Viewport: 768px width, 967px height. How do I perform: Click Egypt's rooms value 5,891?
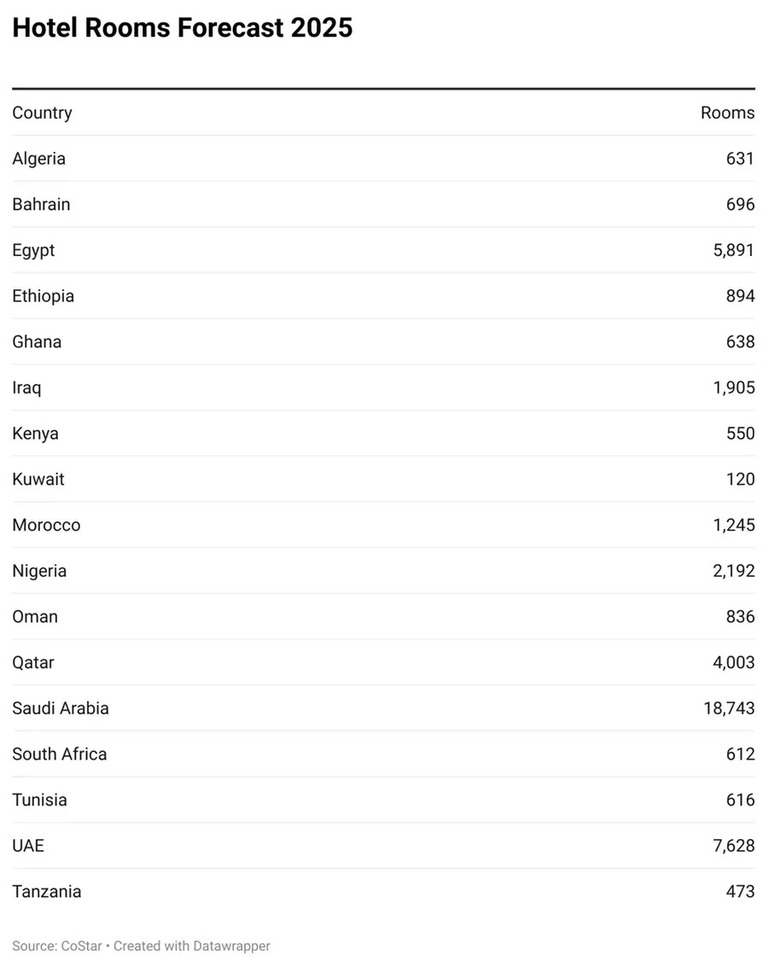[x=733, y=250]
